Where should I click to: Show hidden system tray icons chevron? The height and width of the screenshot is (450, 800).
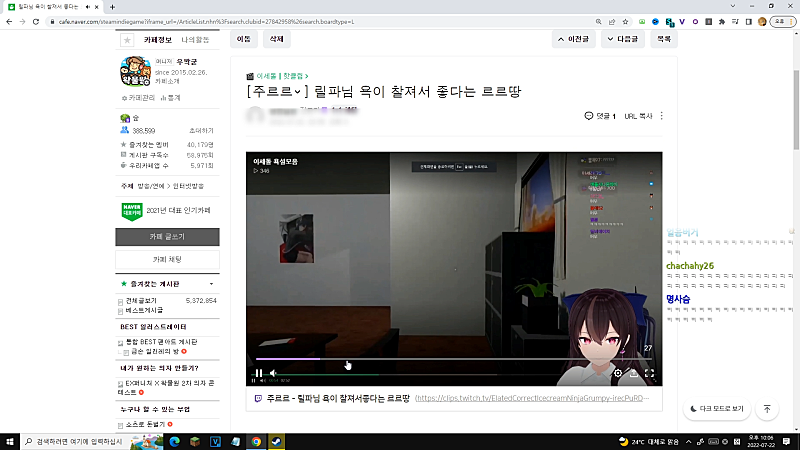click(688, 442)
